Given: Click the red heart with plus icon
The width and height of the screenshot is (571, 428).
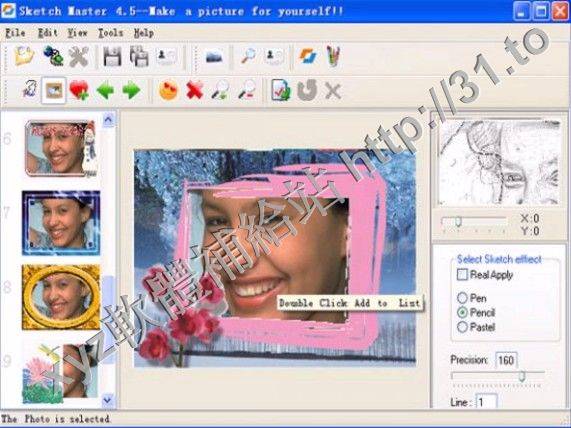Looking at the screenshot, I should [79, 90].
